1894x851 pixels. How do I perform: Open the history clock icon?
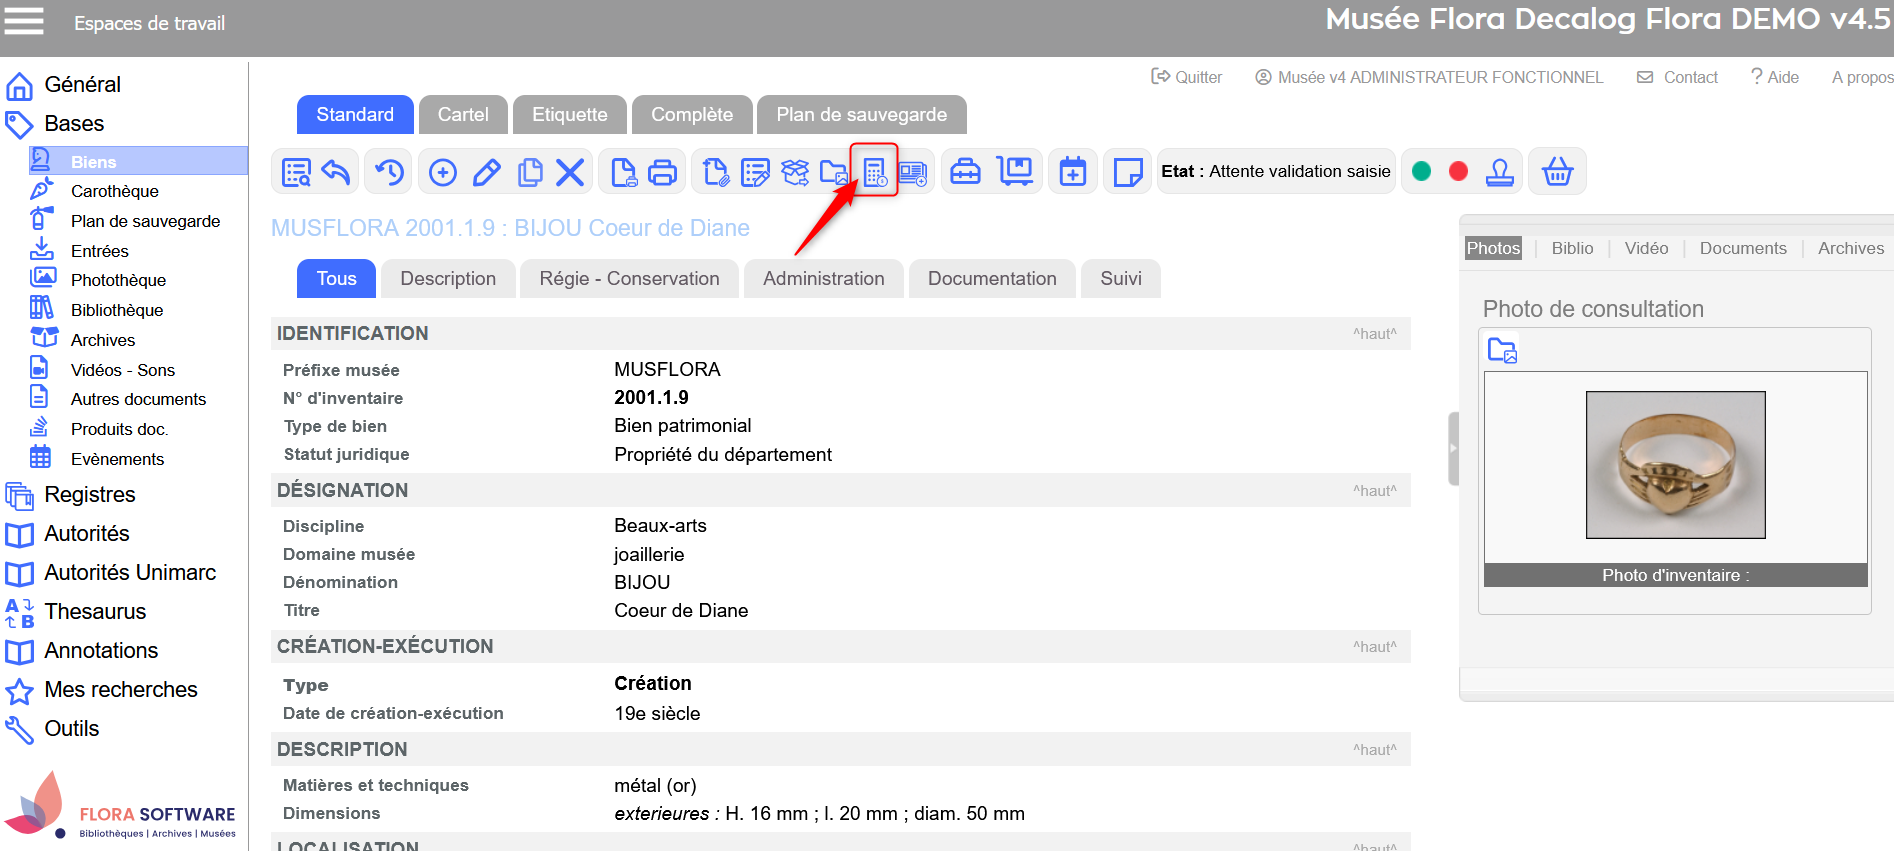pos(389,172)
